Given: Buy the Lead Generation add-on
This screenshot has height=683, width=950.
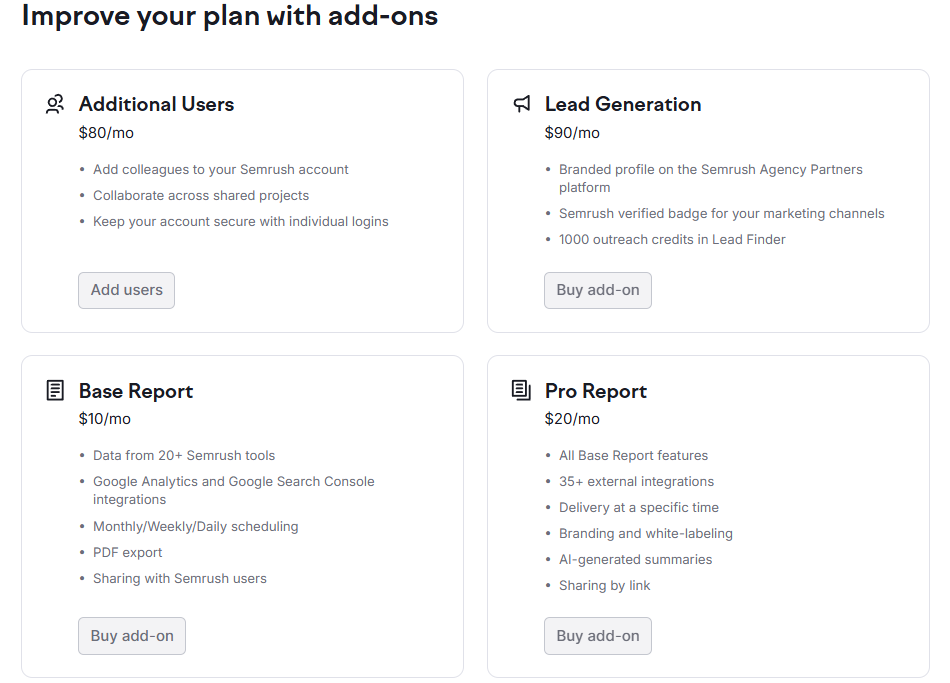Looking at the screenshot, I should (x=598, y=290).
